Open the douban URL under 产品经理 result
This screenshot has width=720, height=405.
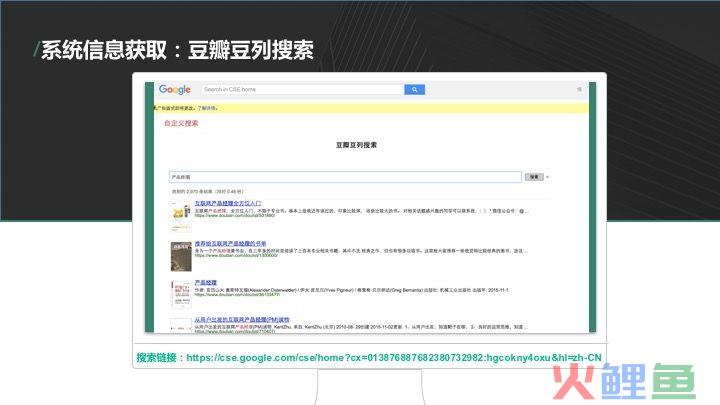237,294
